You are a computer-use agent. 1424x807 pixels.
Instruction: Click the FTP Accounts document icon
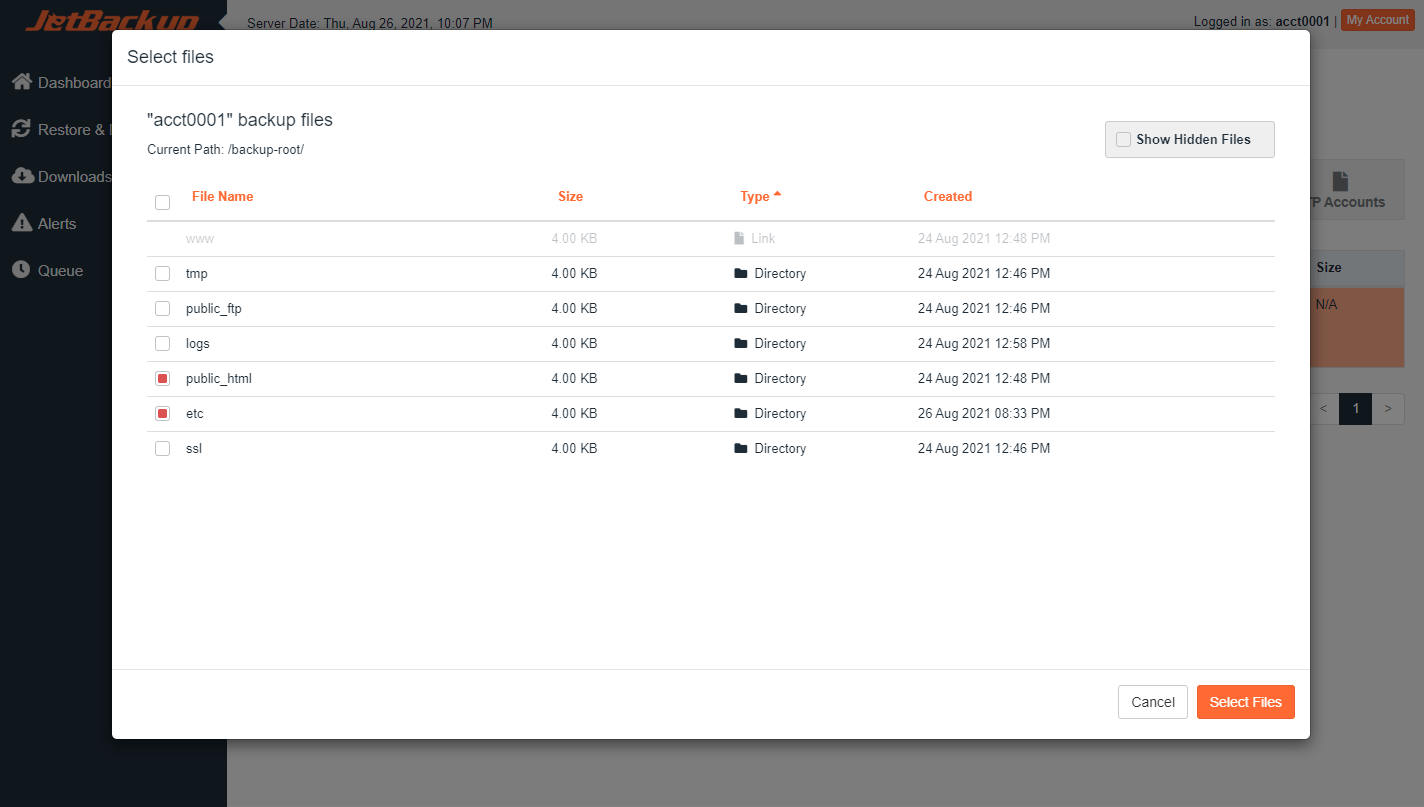tap(1339, 183)
